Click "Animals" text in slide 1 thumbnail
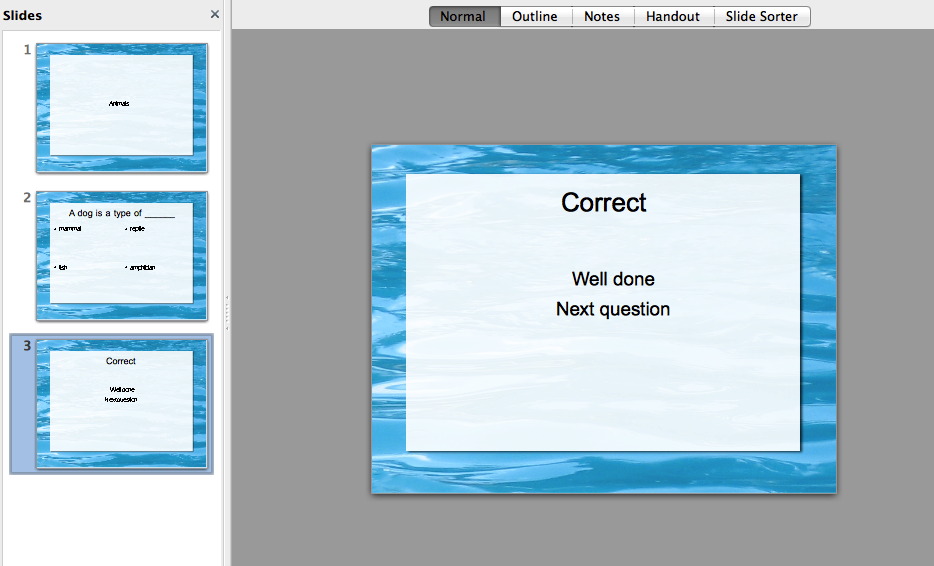The height and width of the screenshot is (566, 934). [119, 104]
